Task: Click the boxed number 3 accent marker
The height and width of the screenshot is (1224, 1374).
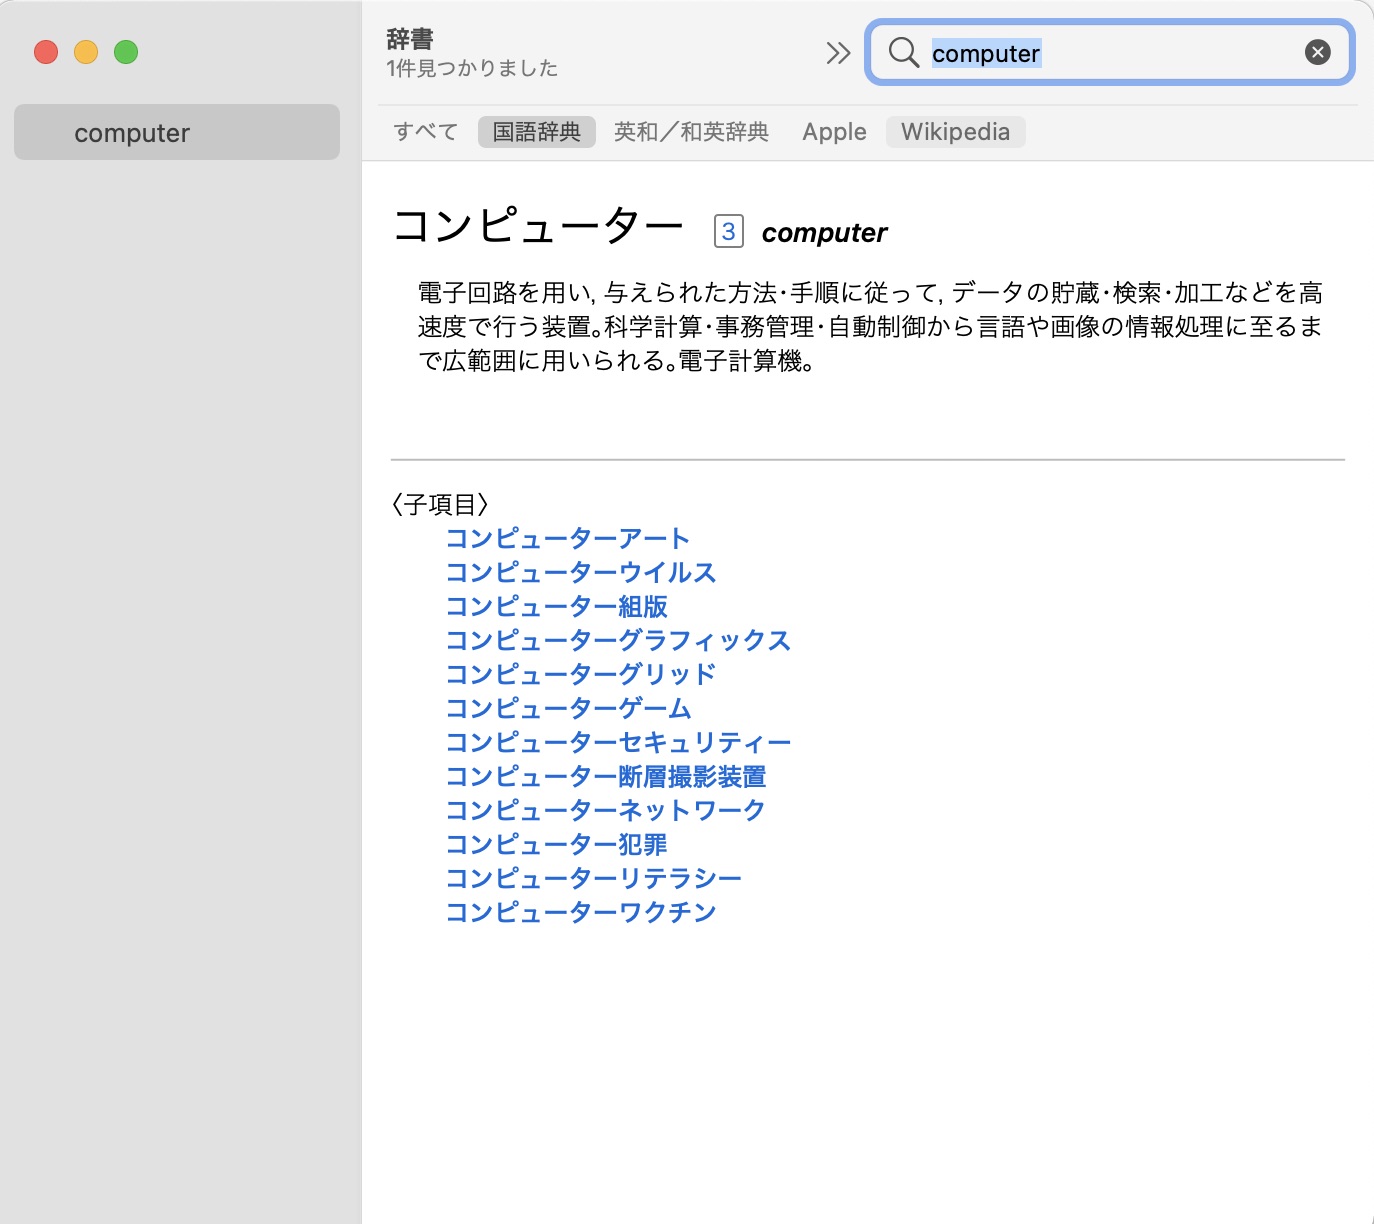Action: (729, 232)
